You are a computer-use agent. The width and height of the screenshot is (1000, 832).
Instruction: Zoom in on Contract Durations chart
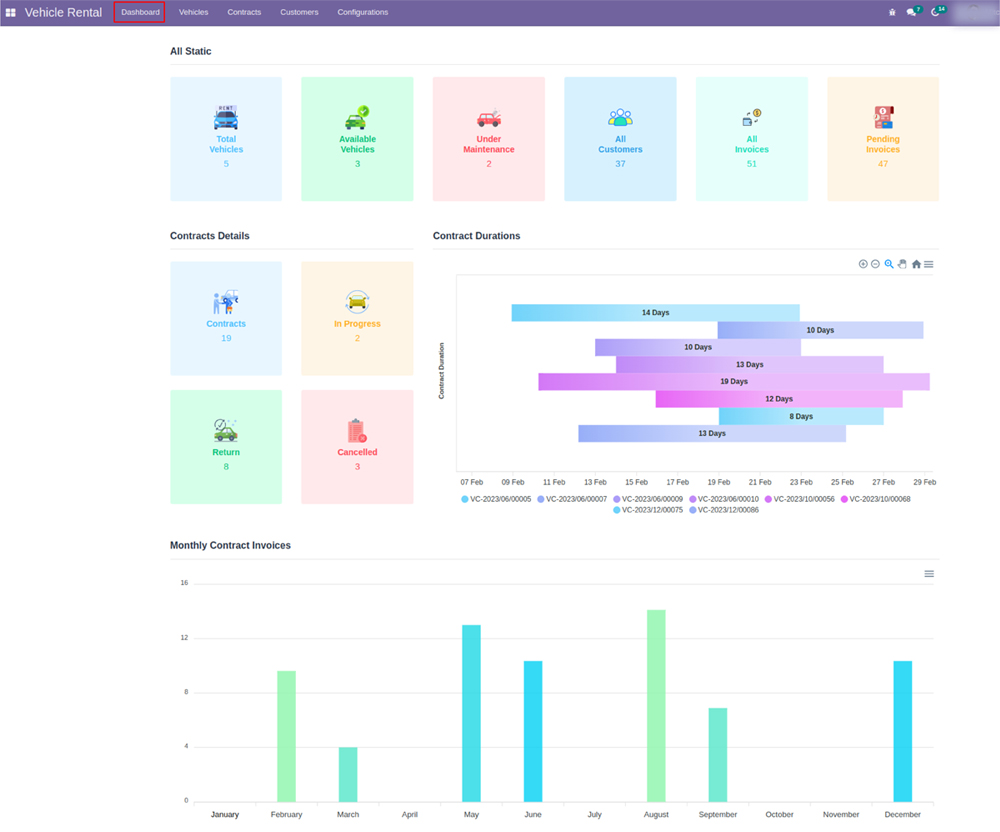pyautogui.click(x=863, y=264)
